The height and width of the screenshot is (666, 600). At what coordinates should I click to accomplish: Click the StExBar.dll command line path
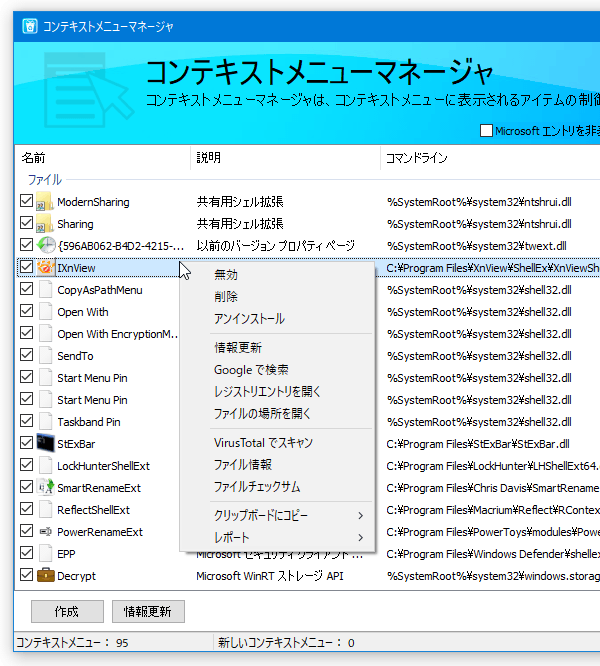coord(478,444)
